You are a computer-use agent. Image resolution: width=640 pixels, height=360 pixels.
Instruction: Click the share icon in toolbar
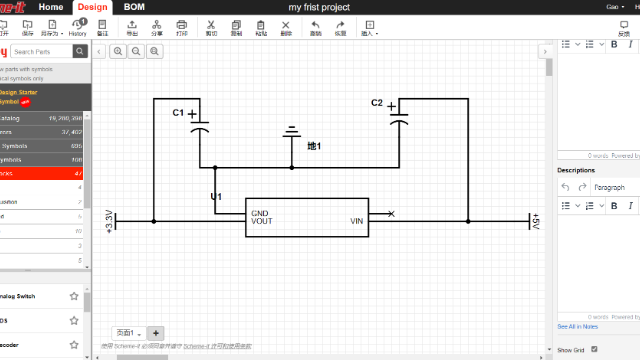(x=157, y=28)
